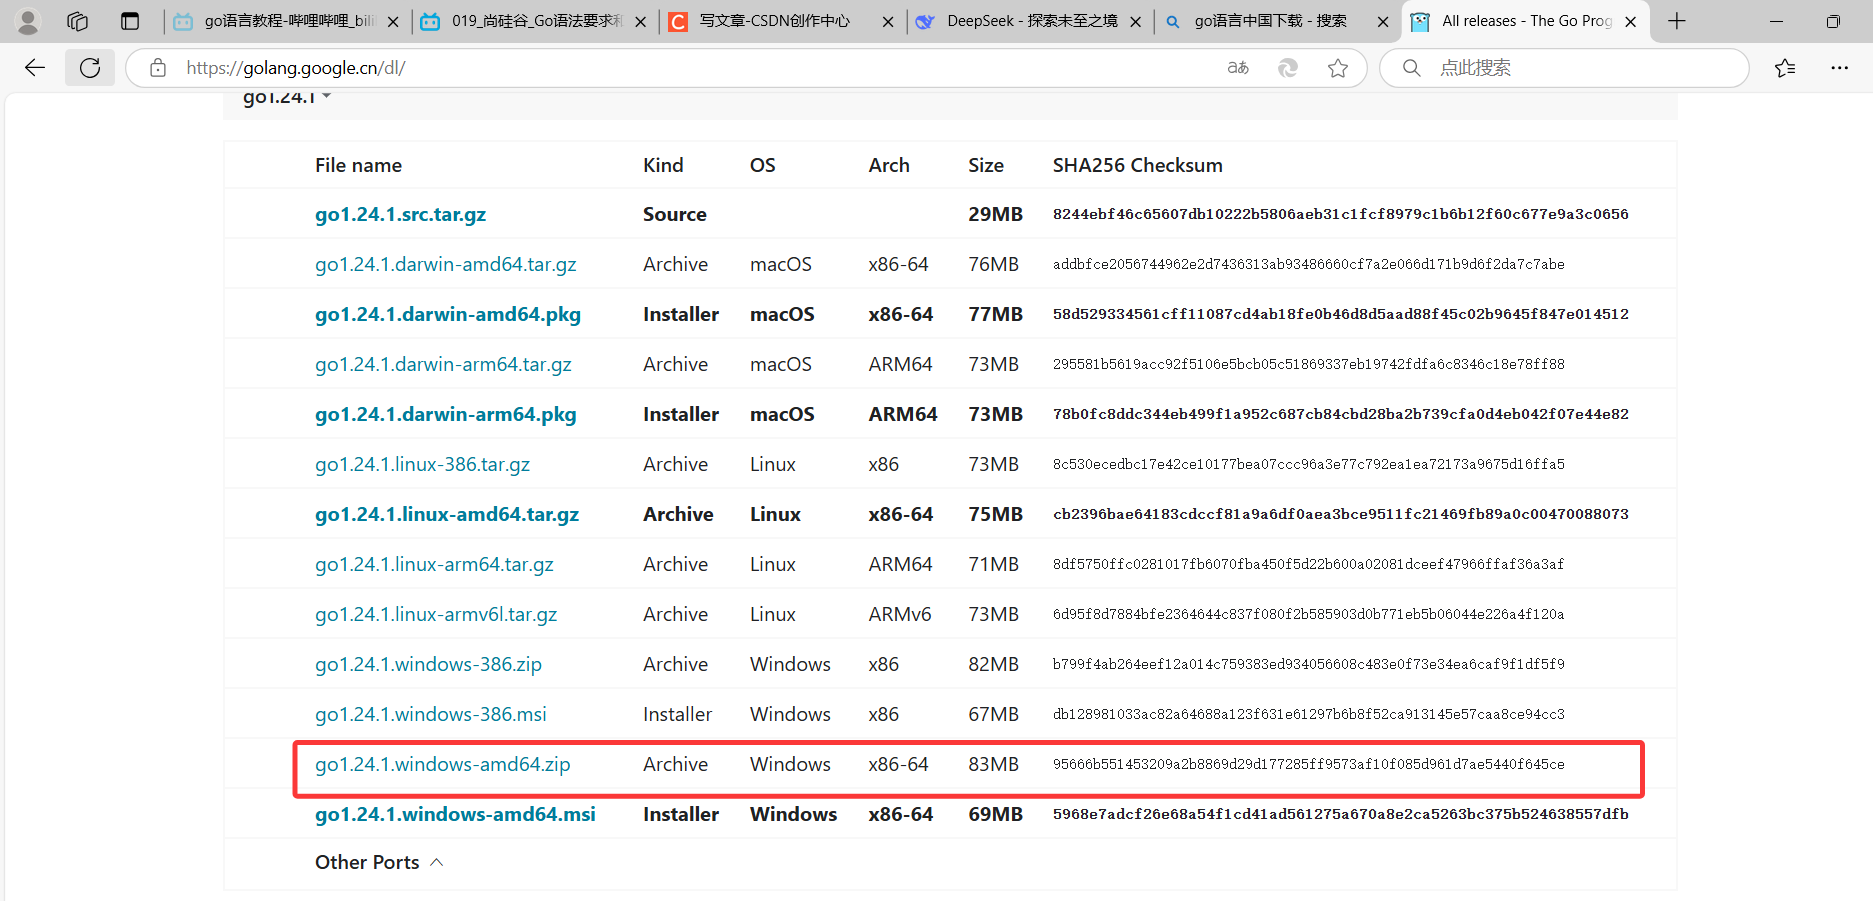Open the workspaces icon in title bar
1873x901 pixels.
[x=78, y=21]
